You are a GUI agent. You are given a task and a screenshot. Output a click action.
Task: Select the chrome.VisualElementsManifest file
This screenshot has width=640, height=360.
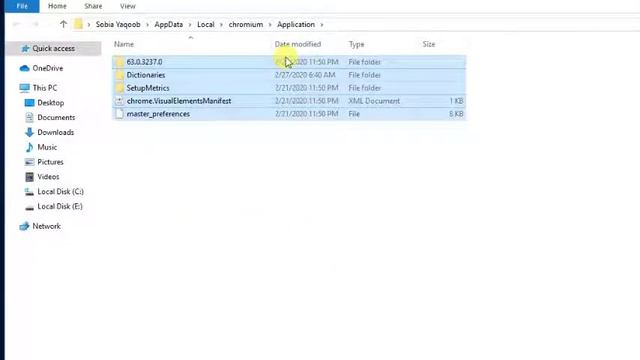(289, 101)
